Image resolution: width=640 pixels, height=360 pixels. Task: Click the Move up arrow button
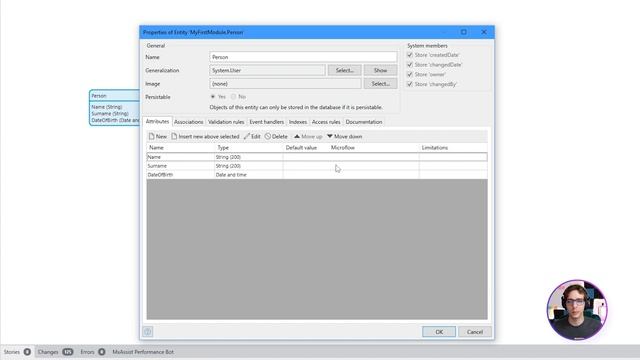(308, 136)
